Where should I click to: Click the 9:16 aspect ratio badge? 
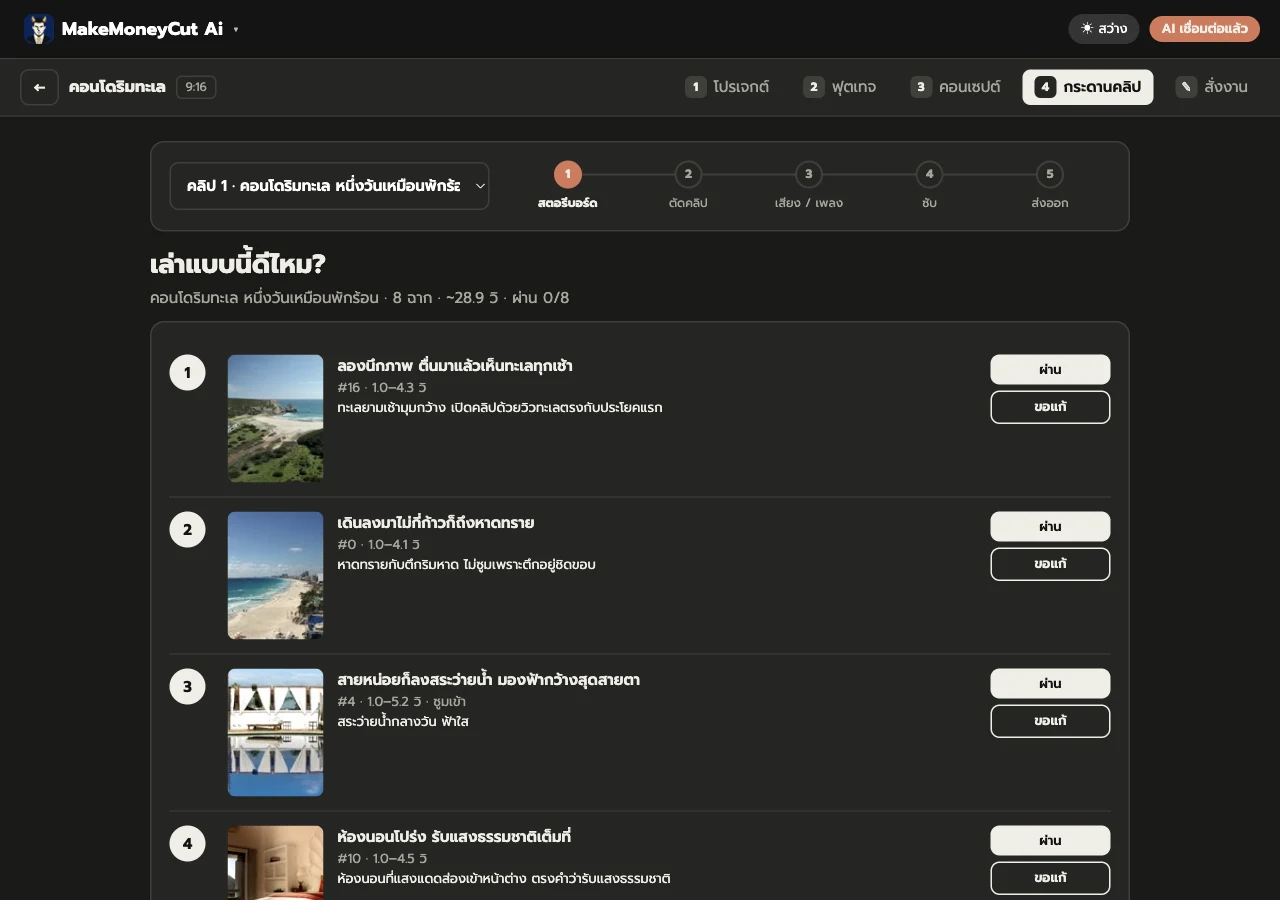click(x=196, y=87)
